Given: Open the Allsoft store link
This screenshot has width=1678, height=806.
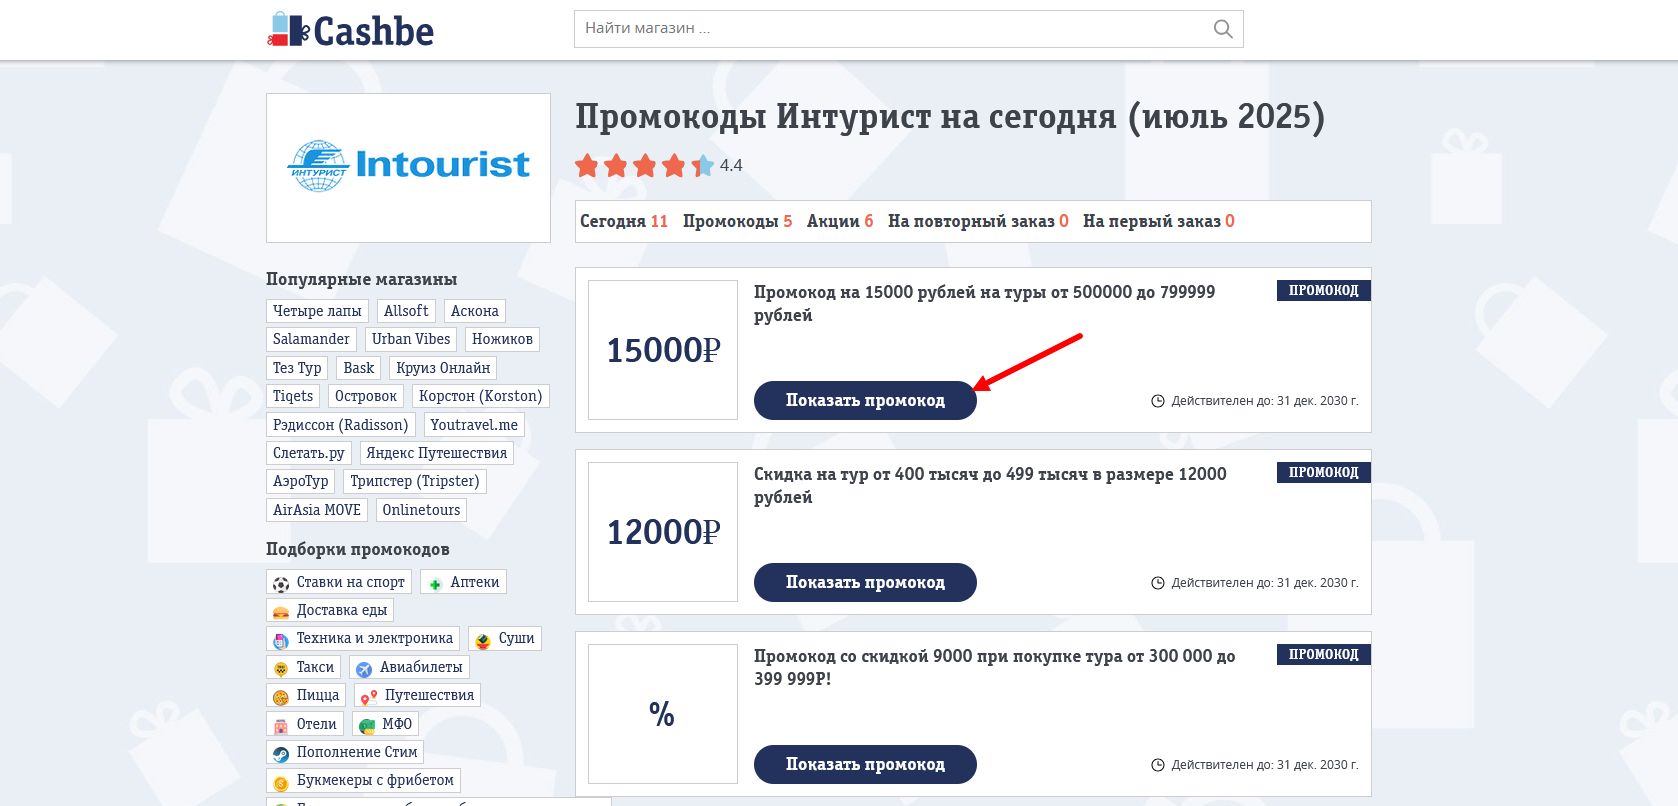Looking at the screenshot, I should click(x=406, y=311).
